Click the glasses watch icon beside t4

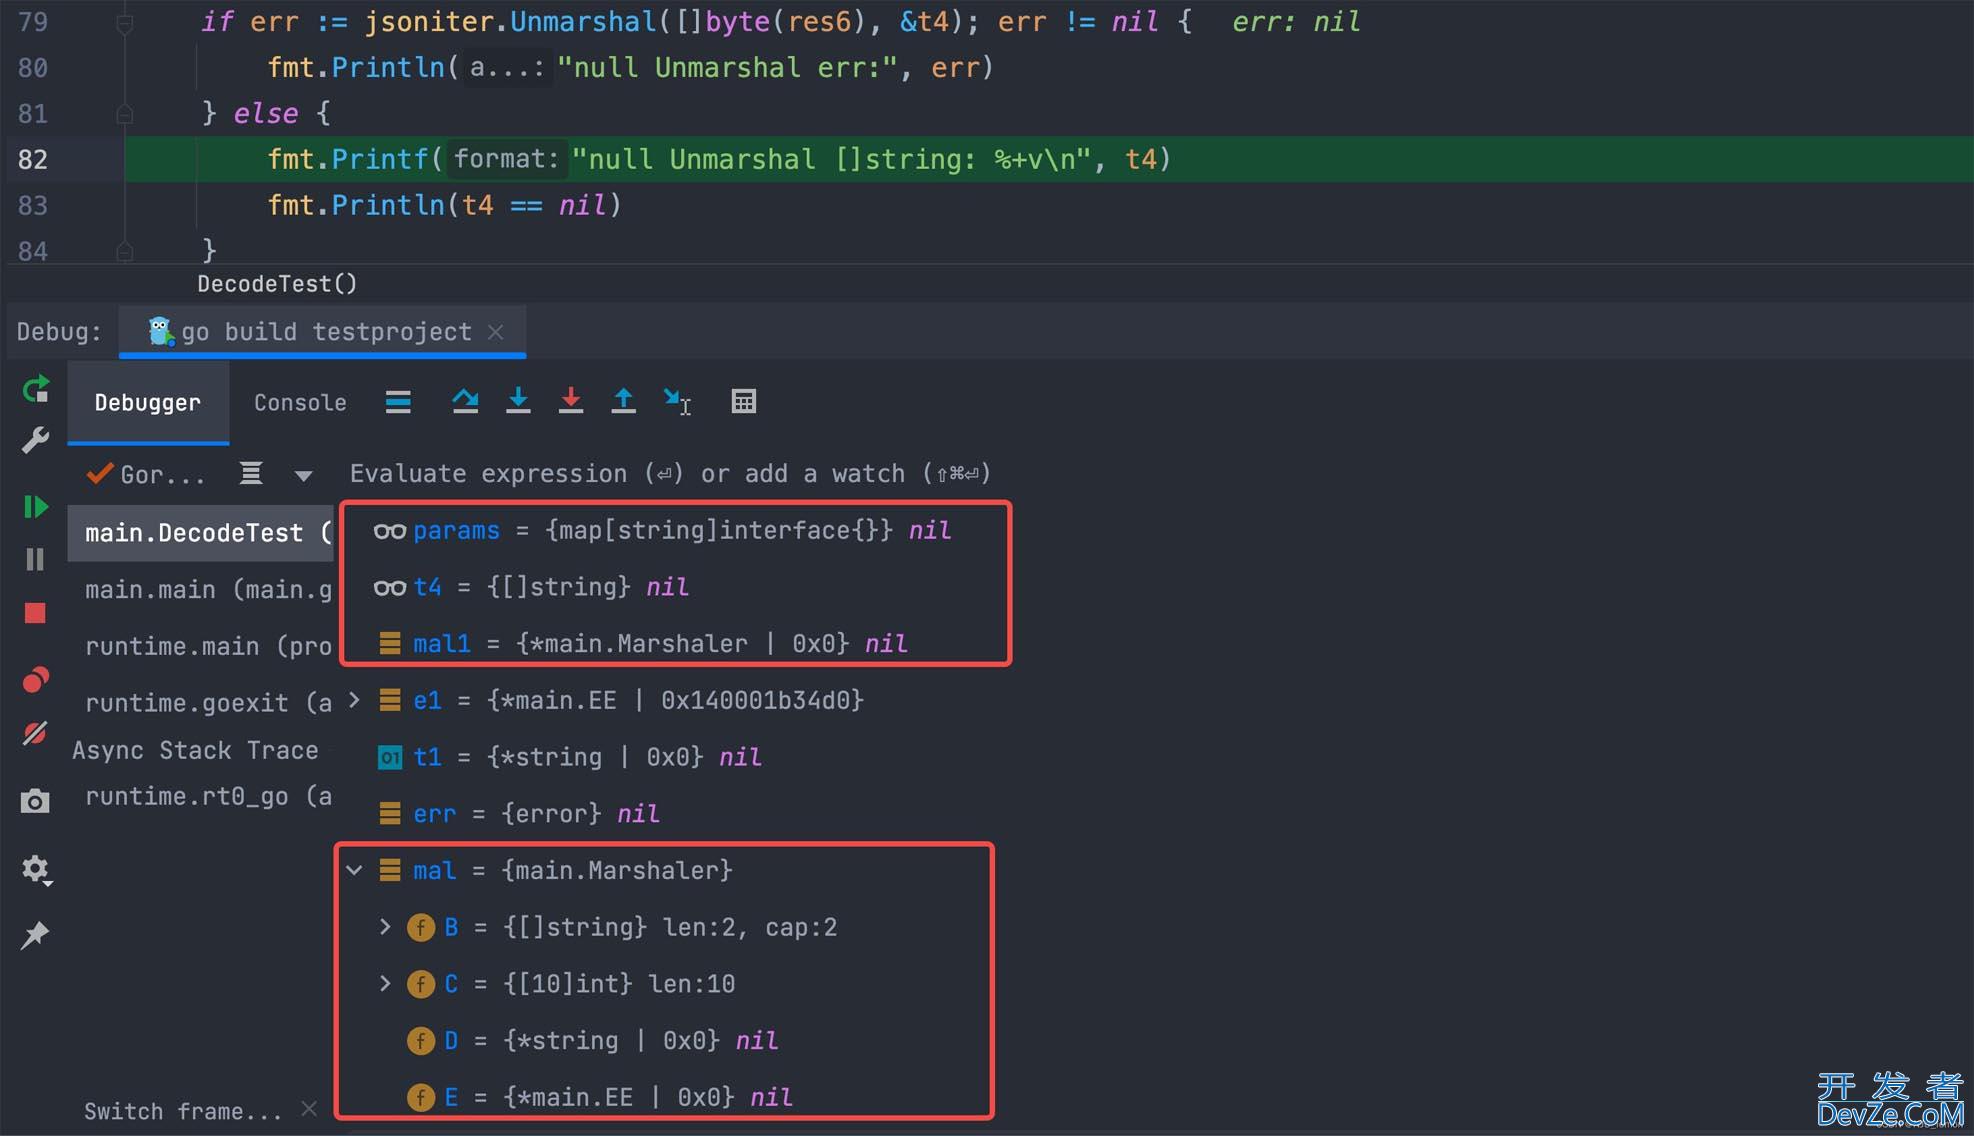coord(390,588)
